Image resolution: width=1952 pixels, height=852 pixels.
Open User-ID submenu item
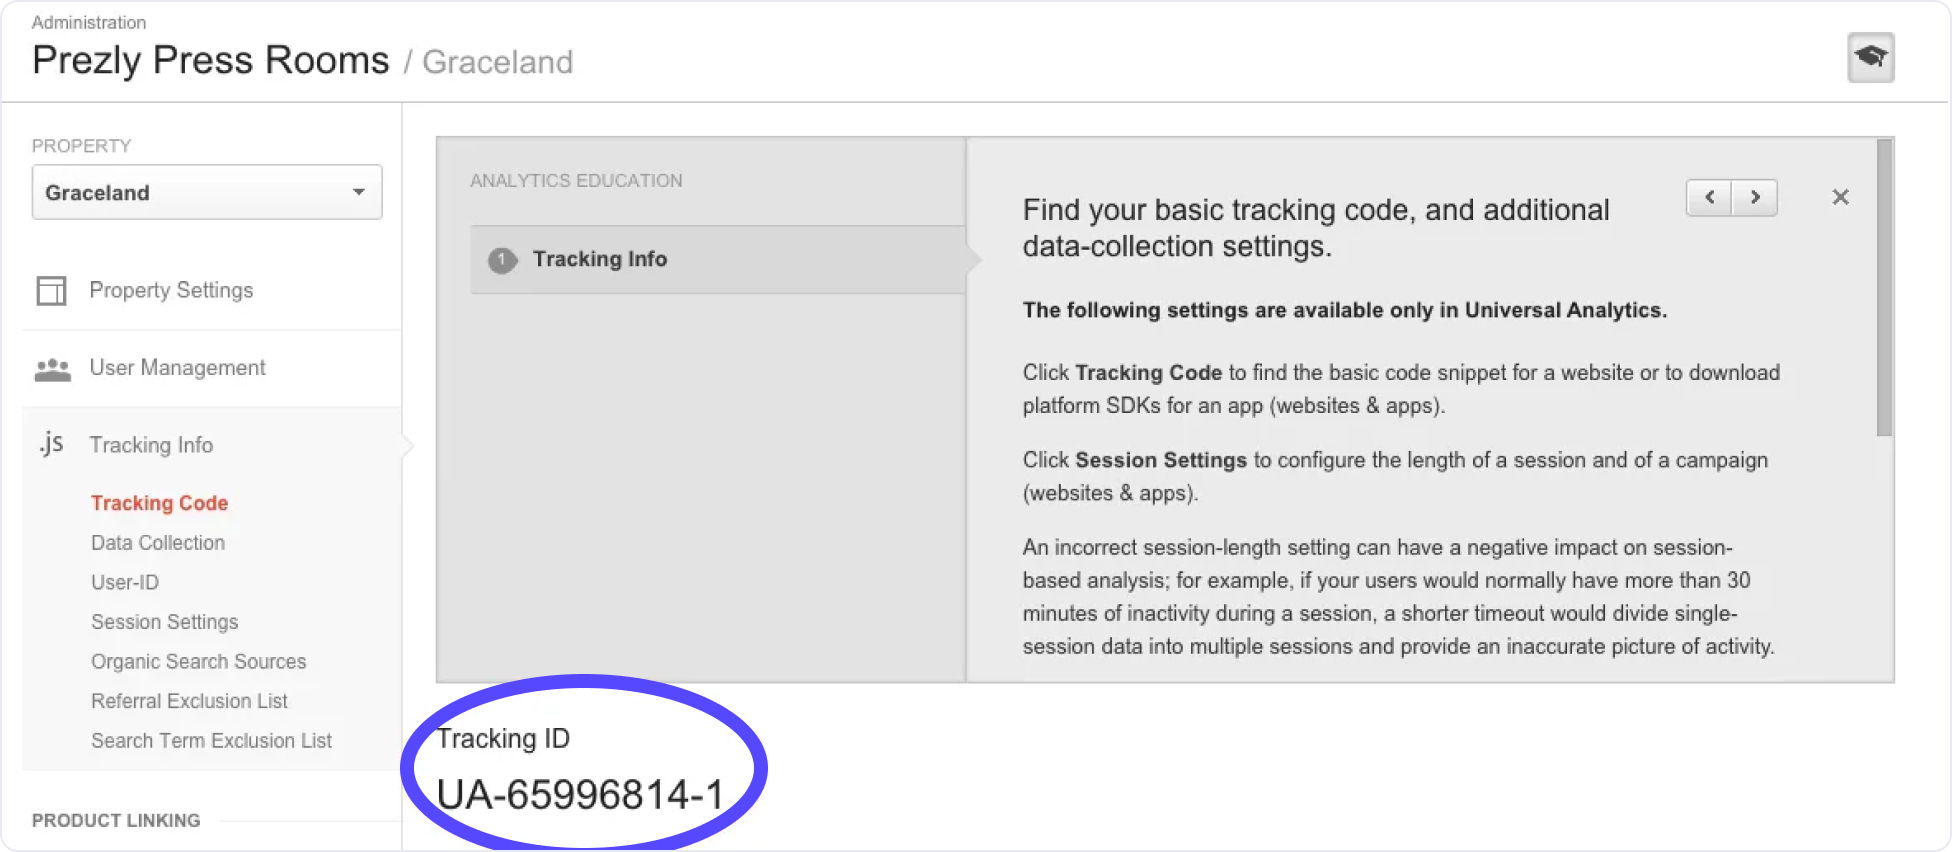pyautogui.click(x=125, y=582)
